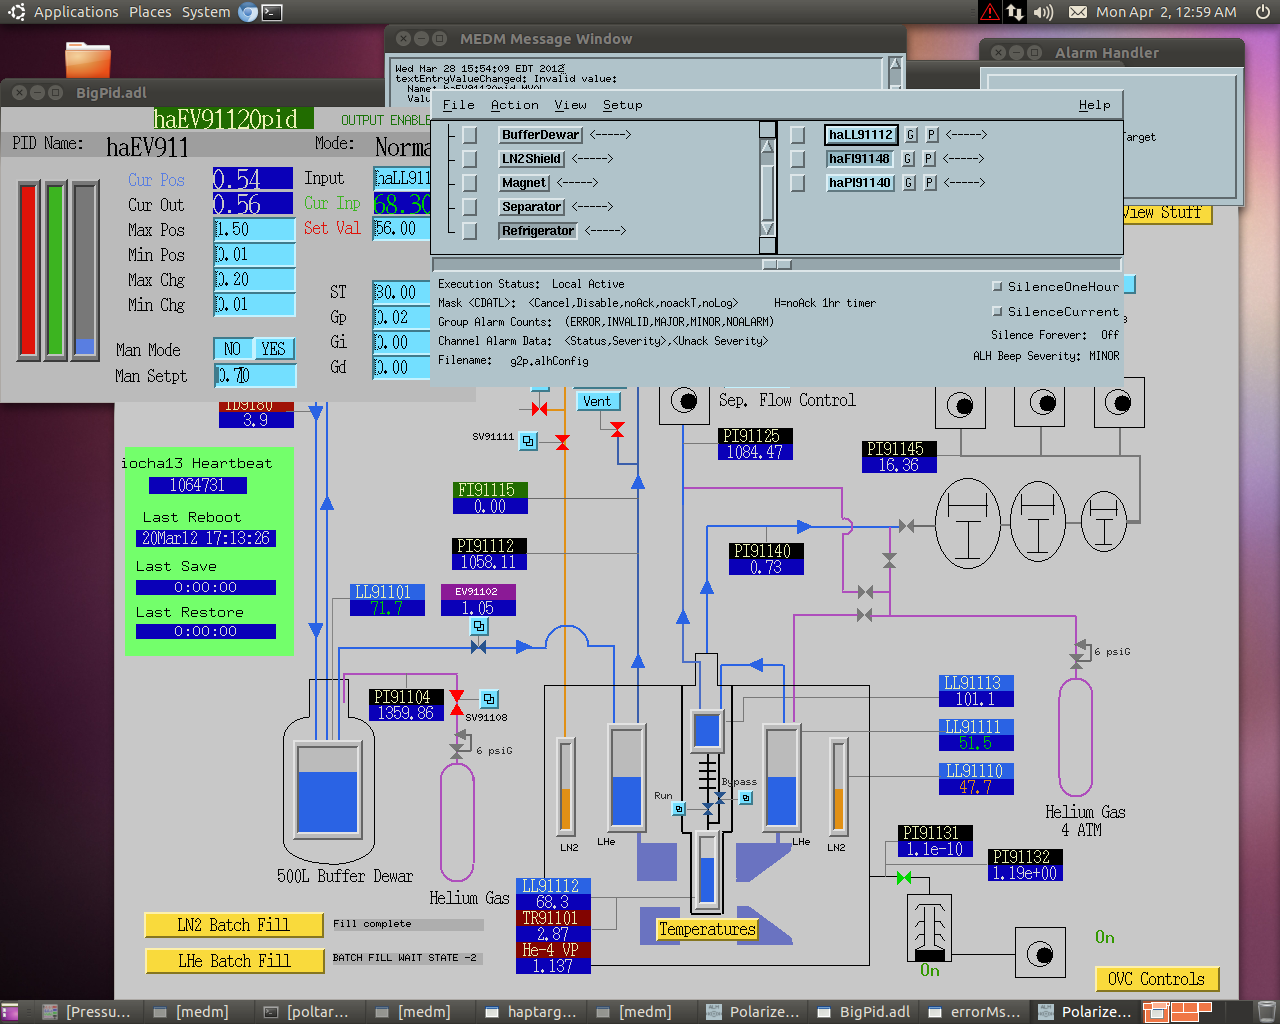The image size is (1280, 1024).
Task: Click haLL91112 alarm acknowledge box
Action: coord(797,135)
